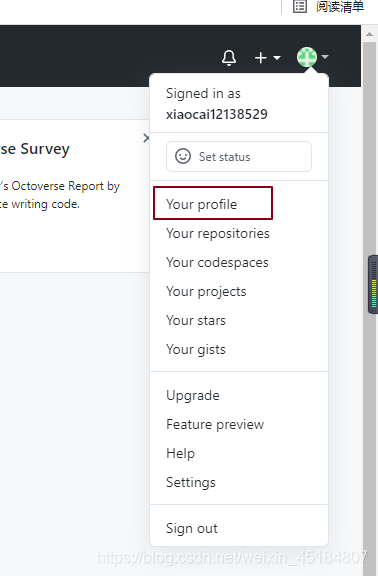Screen dimensions: 378x576
Task: Click the Set status button
Action: point(239,157)
